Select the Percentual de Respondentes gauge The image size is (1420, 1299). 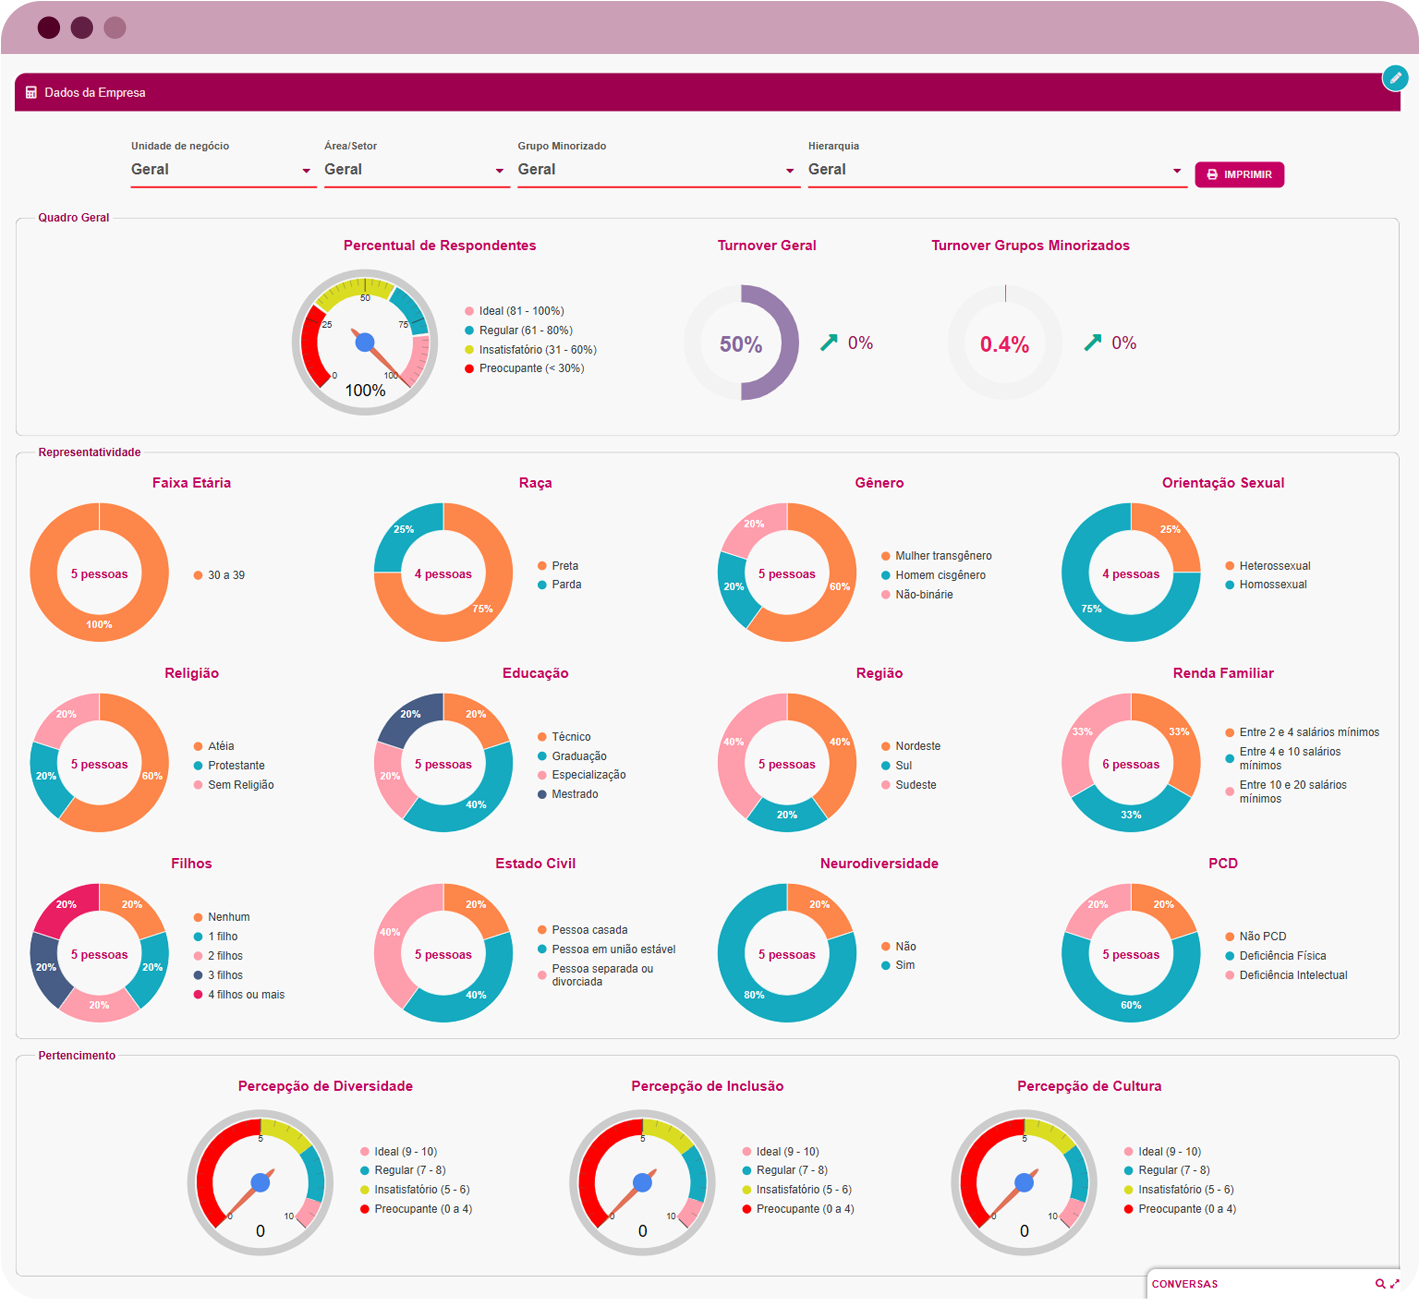[365, 342]
